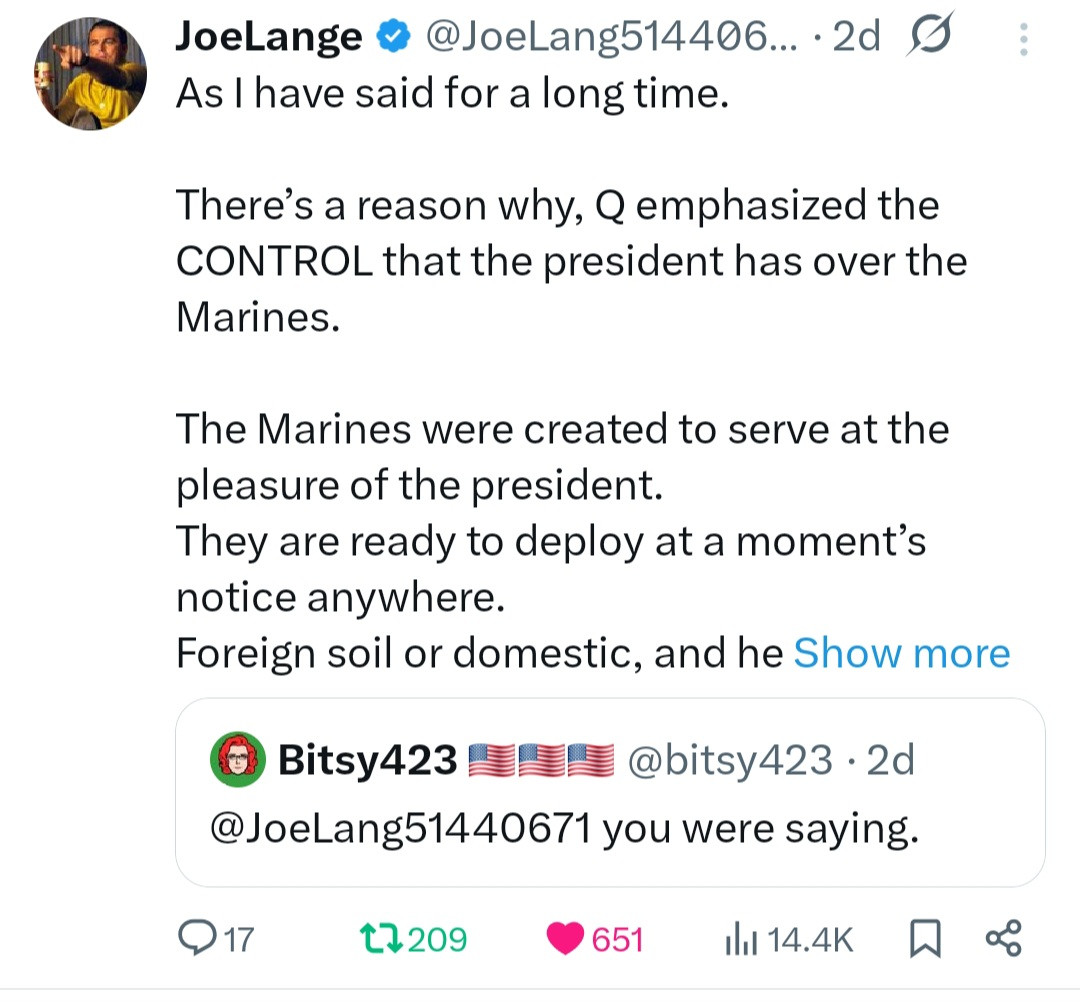The image size is (1080, 1002).
Task: Open the JoeLange display name link
Action: point(269,37)
